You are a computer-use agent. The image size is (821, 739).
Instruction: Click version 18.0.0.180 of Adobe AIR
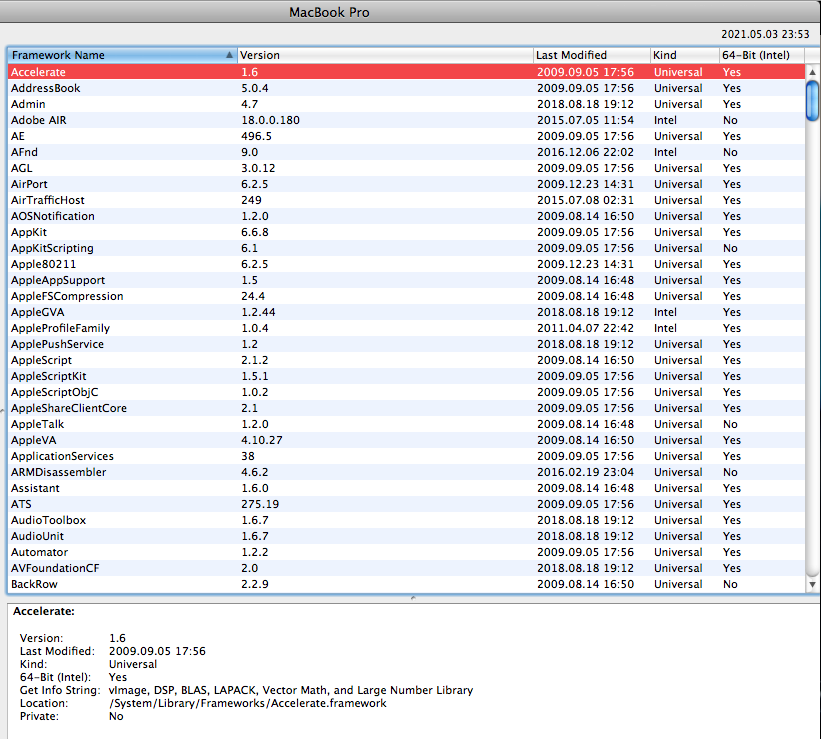[270, 120]
